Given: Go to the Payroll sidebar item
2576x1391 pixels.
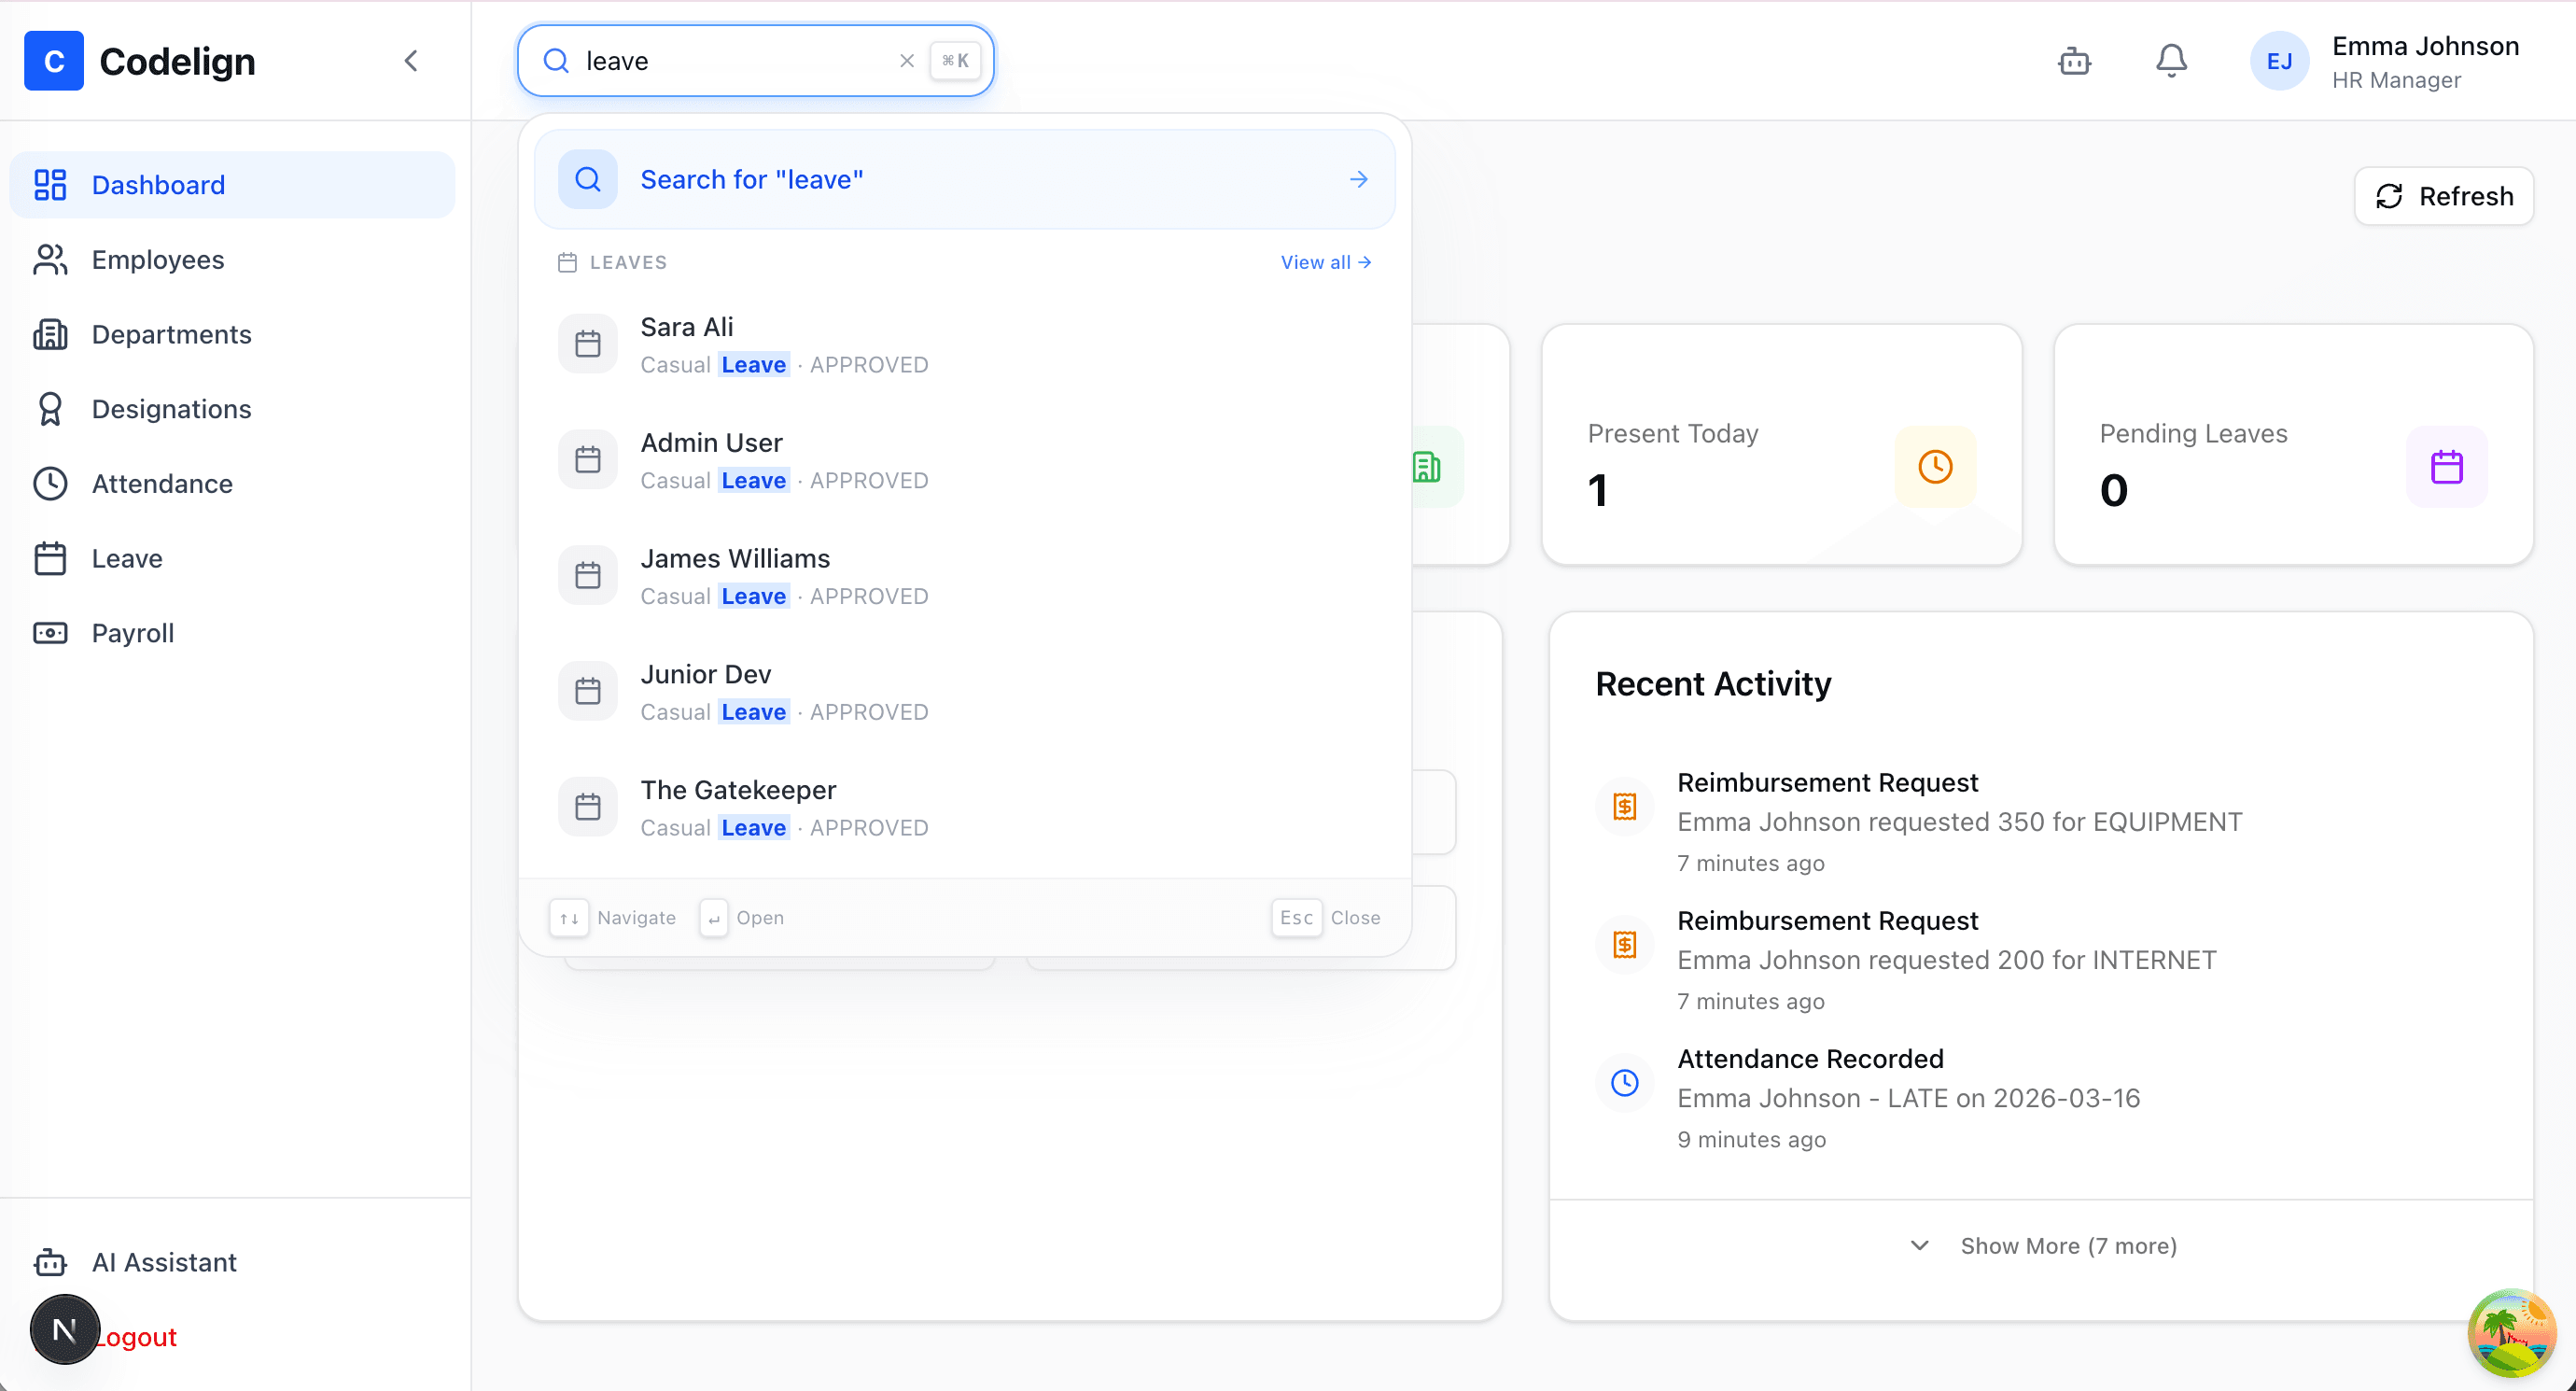Looking at the screenshot, I should pos(132,633).
